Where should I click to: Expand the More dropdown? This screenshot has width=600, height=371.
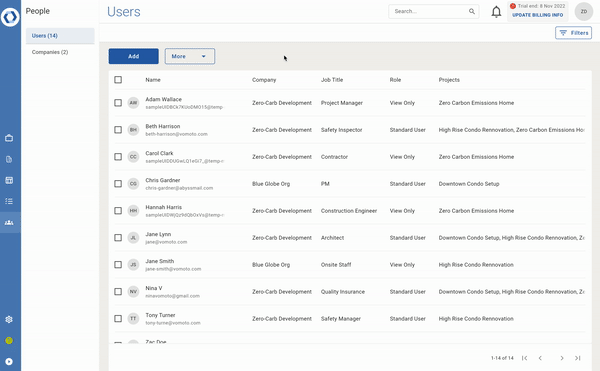tap(190, 56)
